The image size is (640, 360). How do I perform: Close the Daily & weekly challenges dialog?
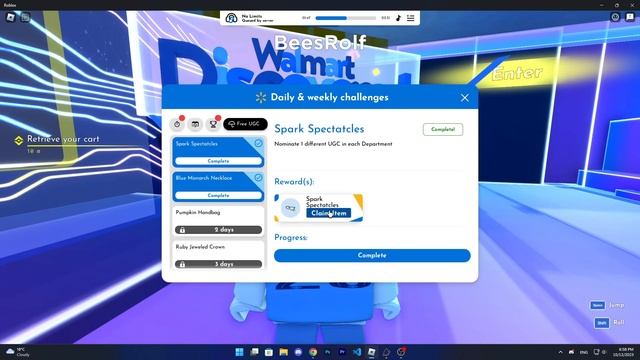[464, 98]
